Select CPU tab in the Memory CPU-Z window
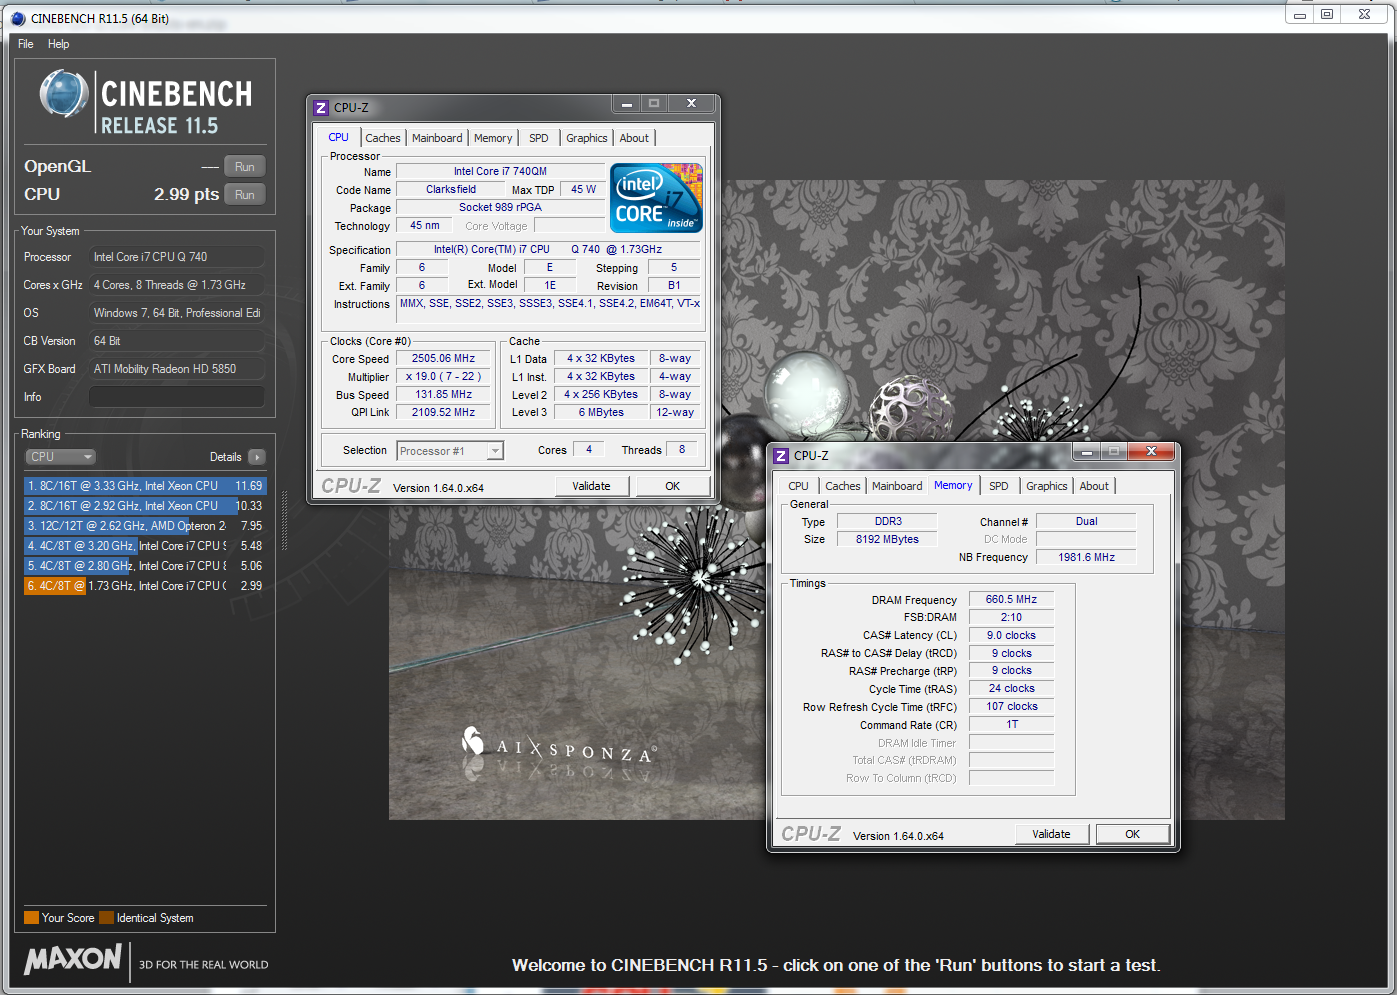The height and width of the screenshot is (995, 1397). click(798, 486)
